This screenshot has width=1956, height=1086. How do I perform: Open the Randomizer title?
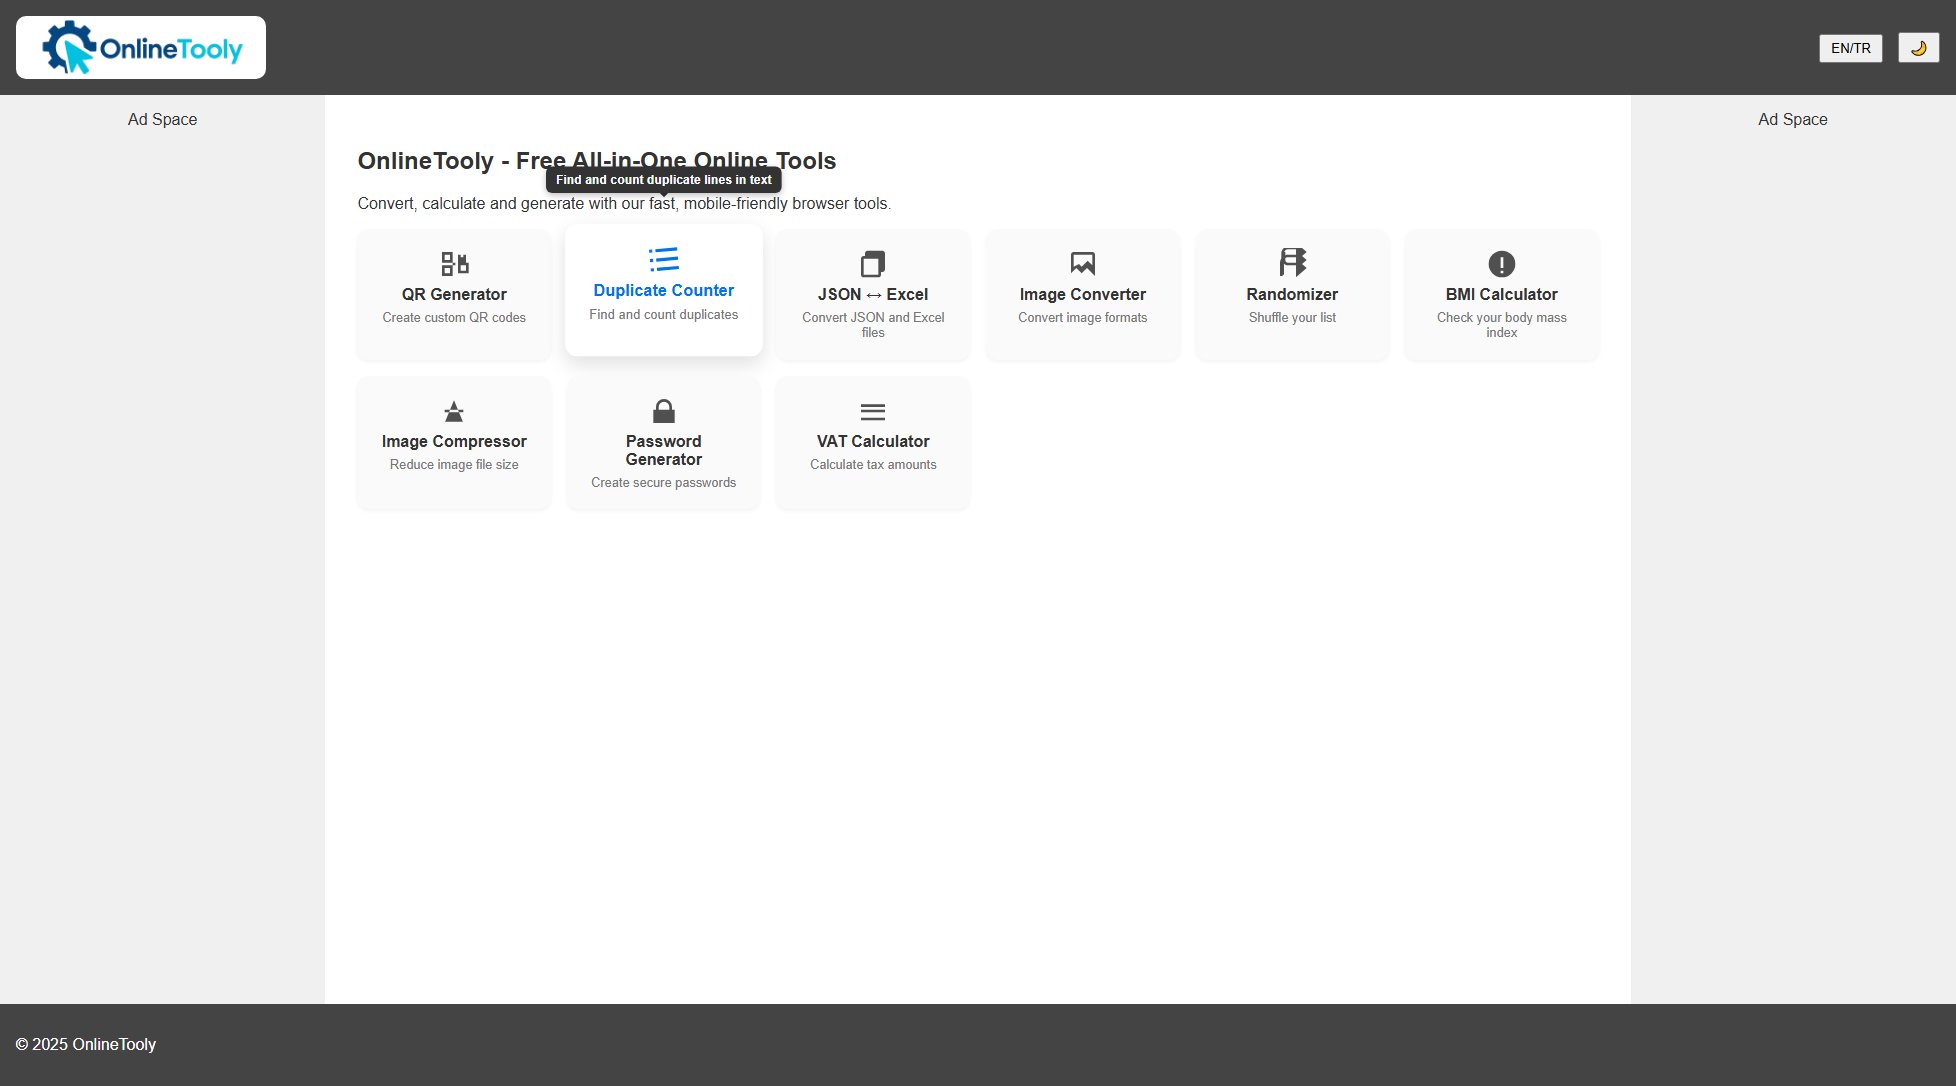point(1292,294)
